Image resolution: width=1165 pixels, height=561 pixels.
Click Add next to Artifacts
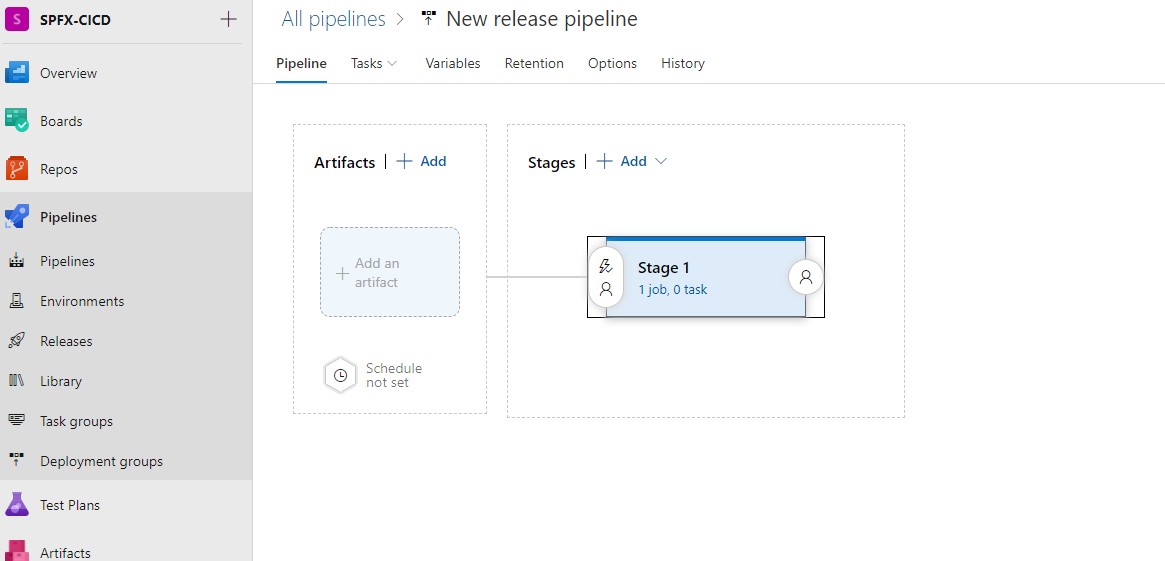pos(422,161)
